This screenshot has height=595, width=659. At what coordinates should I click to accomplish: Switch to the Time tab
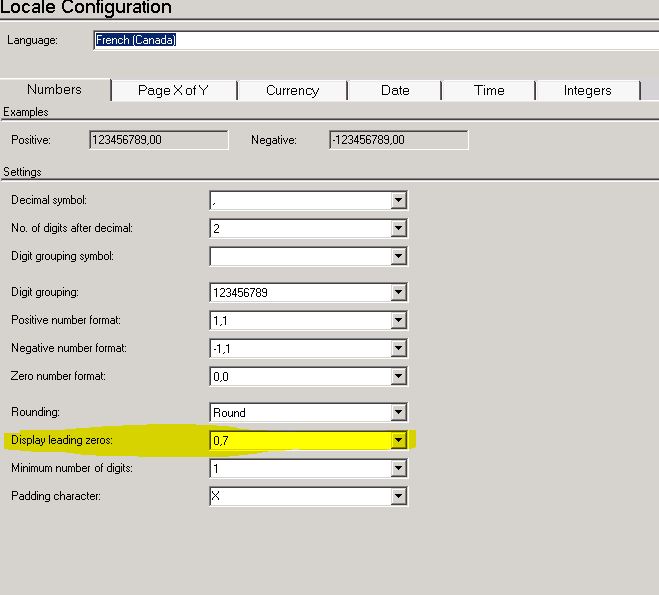click(489, 91)
